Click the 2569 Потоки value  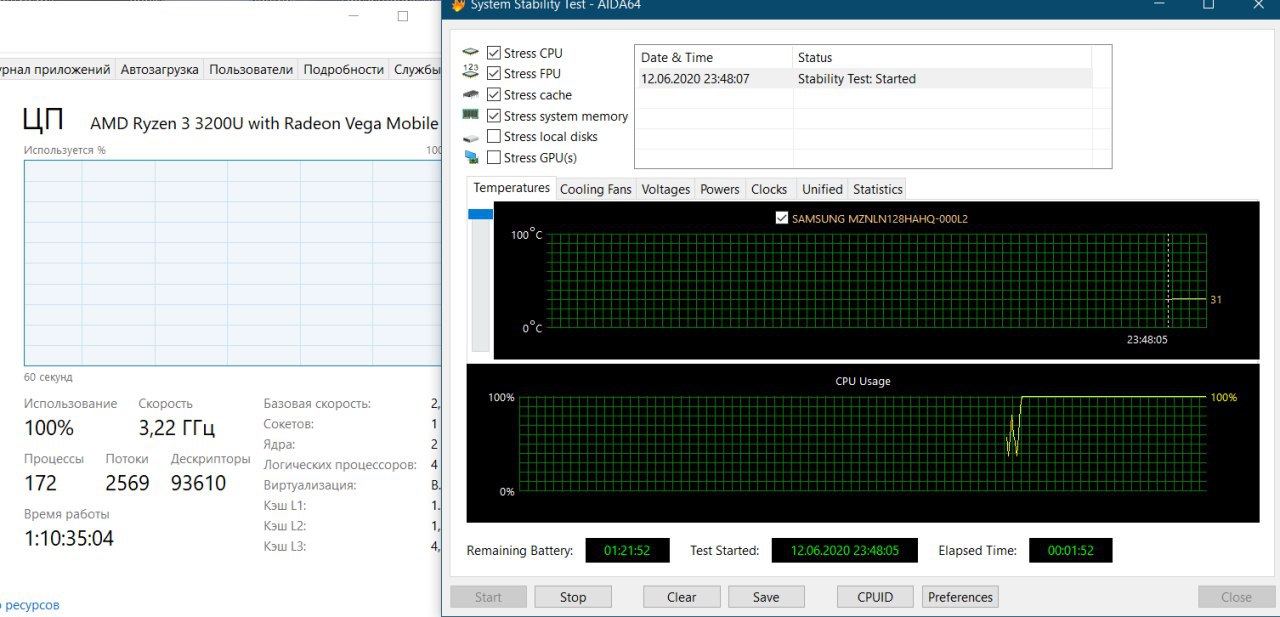pyautogui.click(x=127, y=483)
